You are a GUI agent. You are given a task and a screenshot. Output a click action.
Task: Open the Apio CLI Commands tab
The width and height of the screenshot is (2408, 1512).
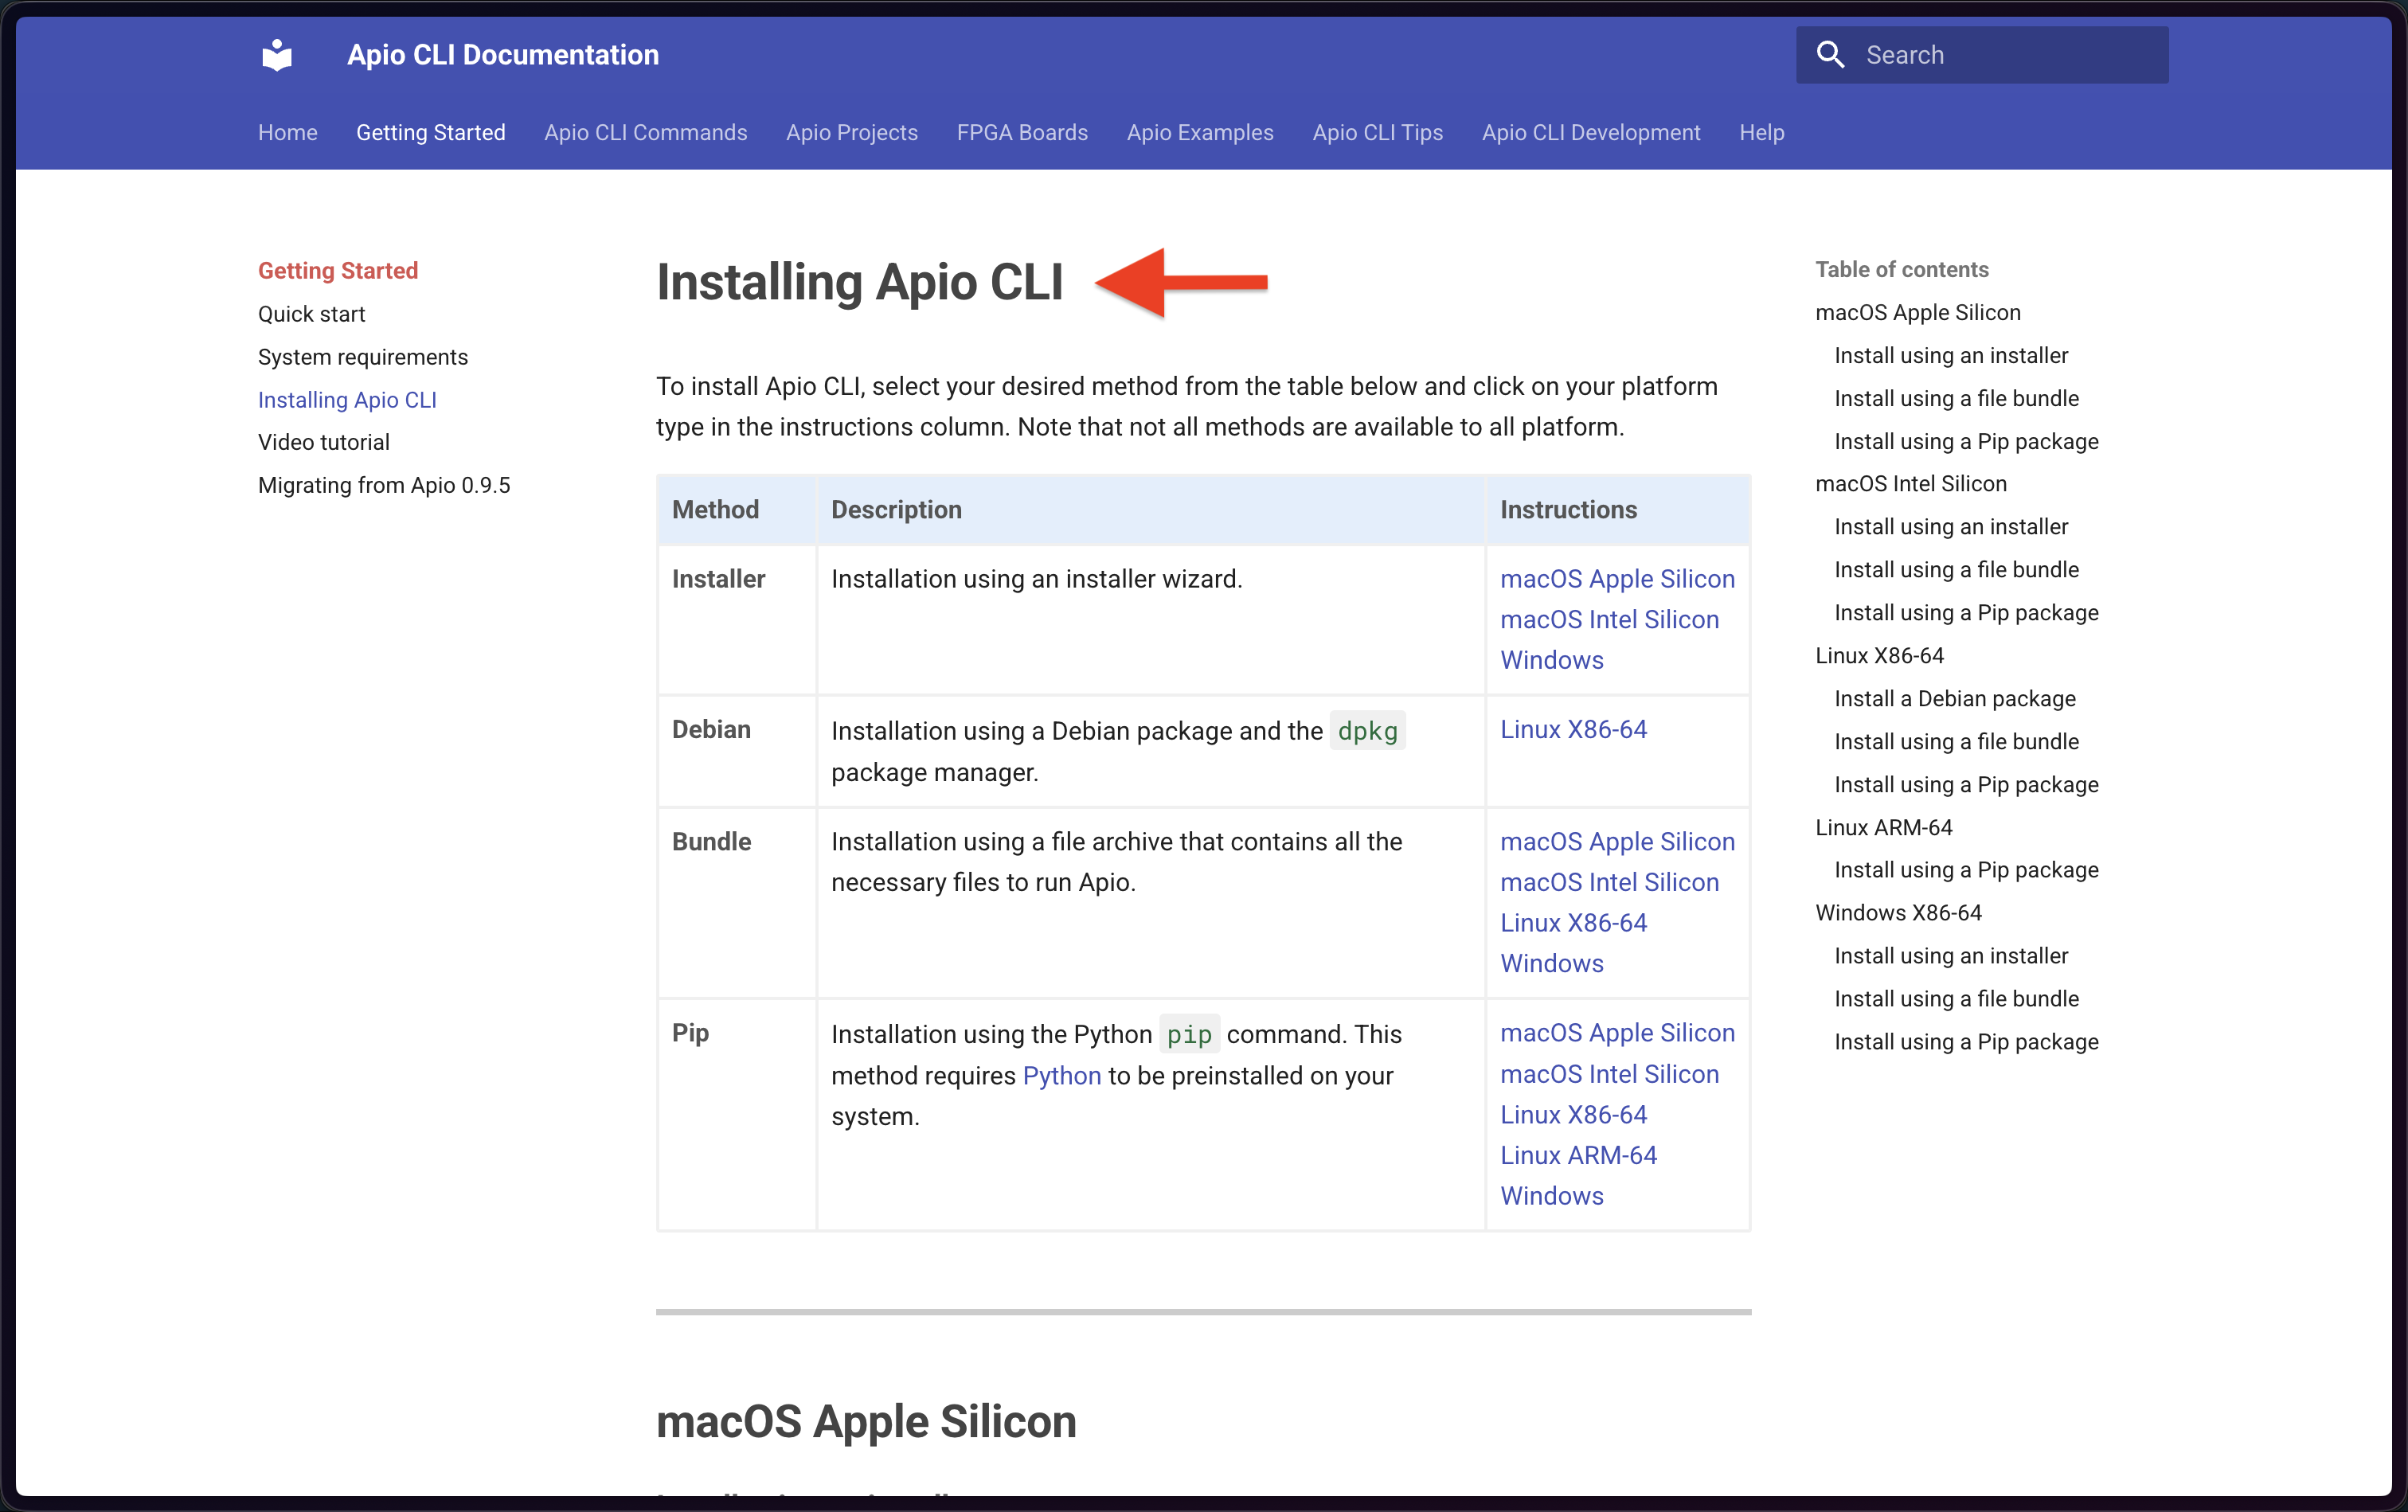click(646, 132)
